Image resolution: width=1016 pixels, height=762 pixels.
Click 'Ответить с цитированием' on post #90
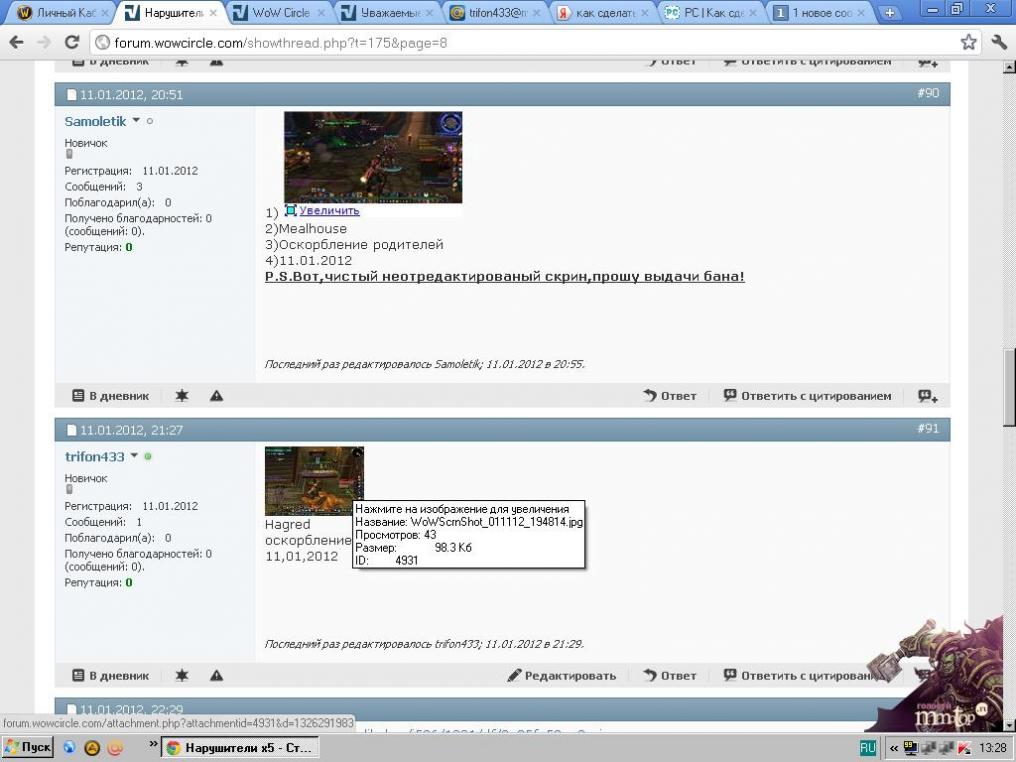click(x=807, y=396)
